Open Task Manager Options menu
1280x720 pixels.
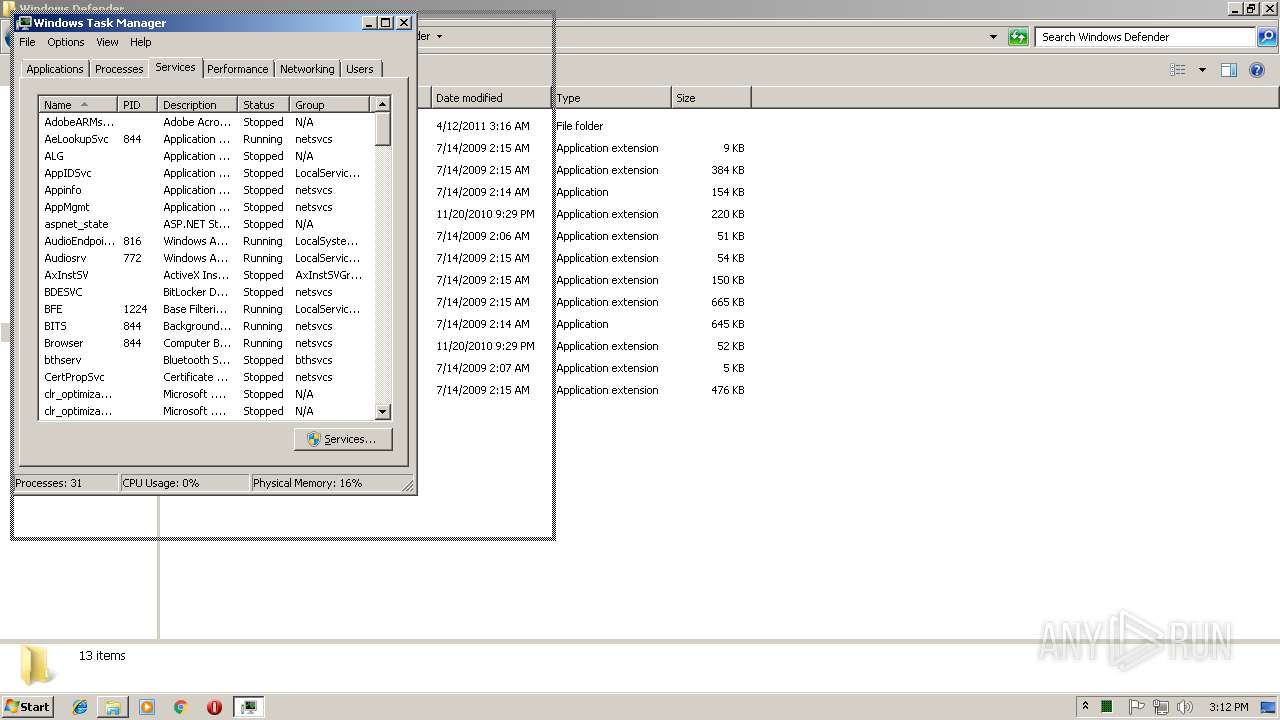[66, 42]
